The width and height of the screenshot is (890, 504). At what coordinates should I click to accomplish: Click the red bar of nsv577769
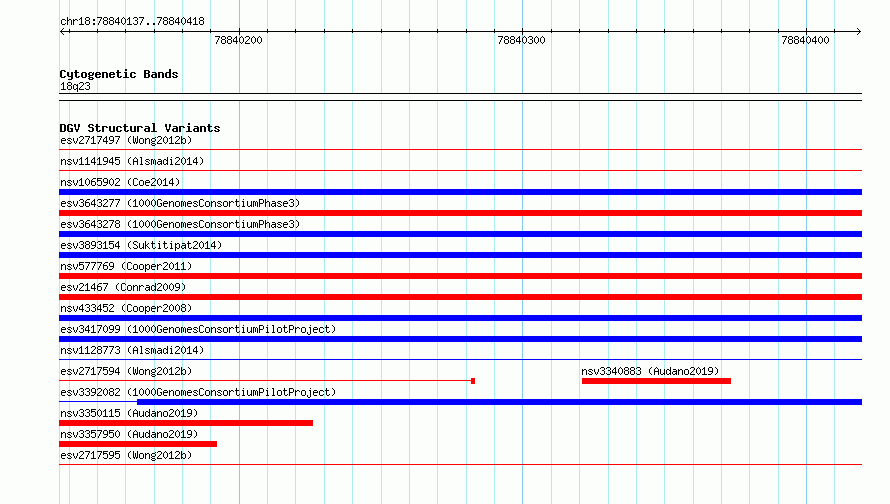[460, 276]
